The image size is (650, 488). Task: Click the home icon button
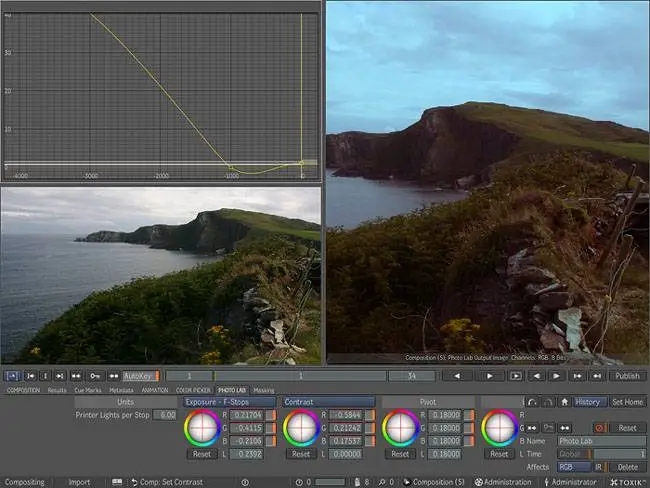point(564,402)
